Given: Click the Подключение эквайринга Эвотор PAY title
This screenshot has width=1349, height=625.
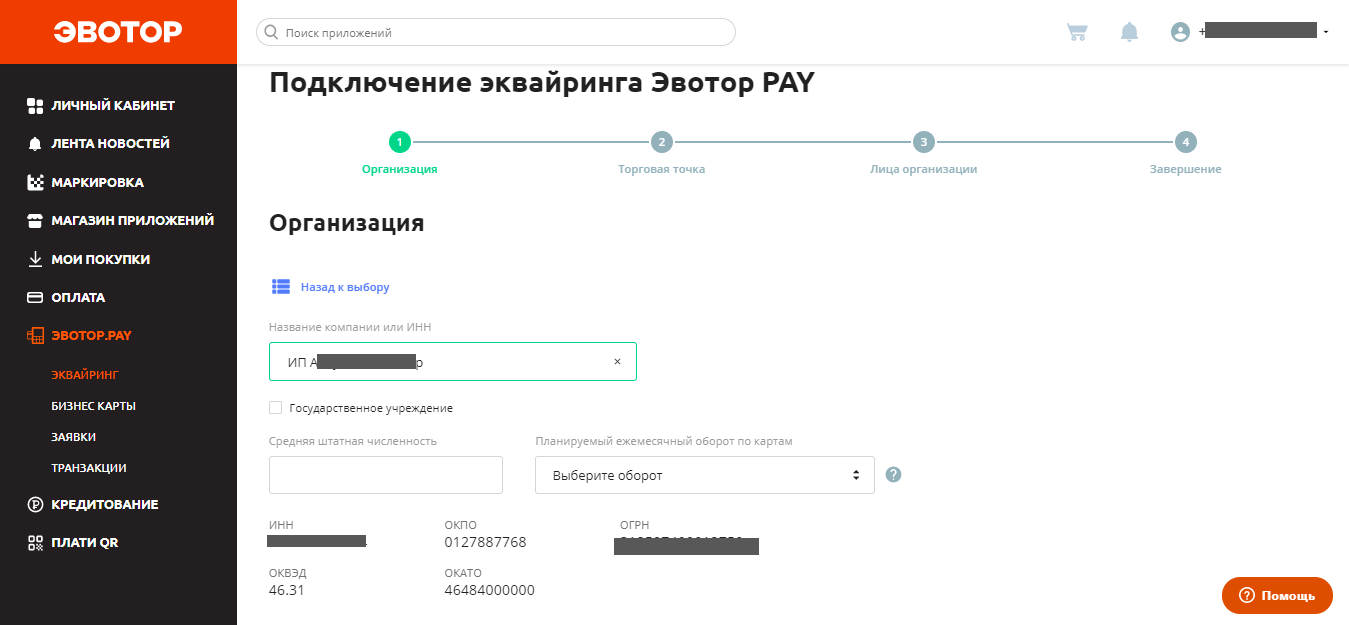Looking at the screenshot, I should click(542, 82).
